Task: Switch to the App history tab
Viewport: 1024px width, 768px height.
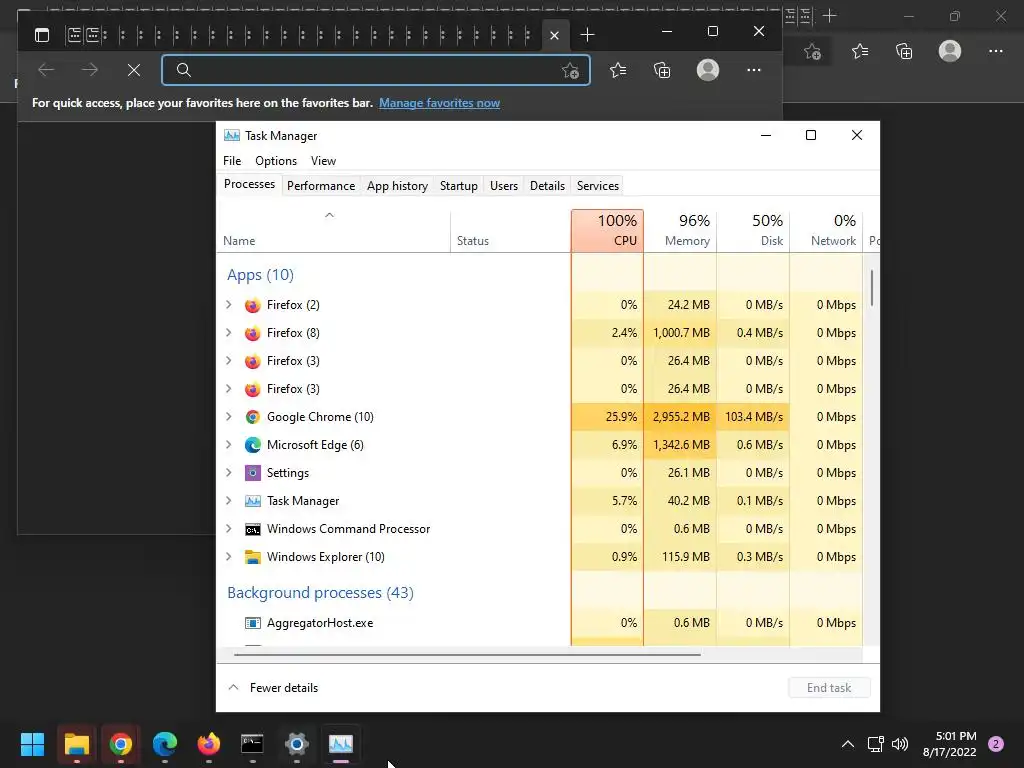Action: click(397, 185)
